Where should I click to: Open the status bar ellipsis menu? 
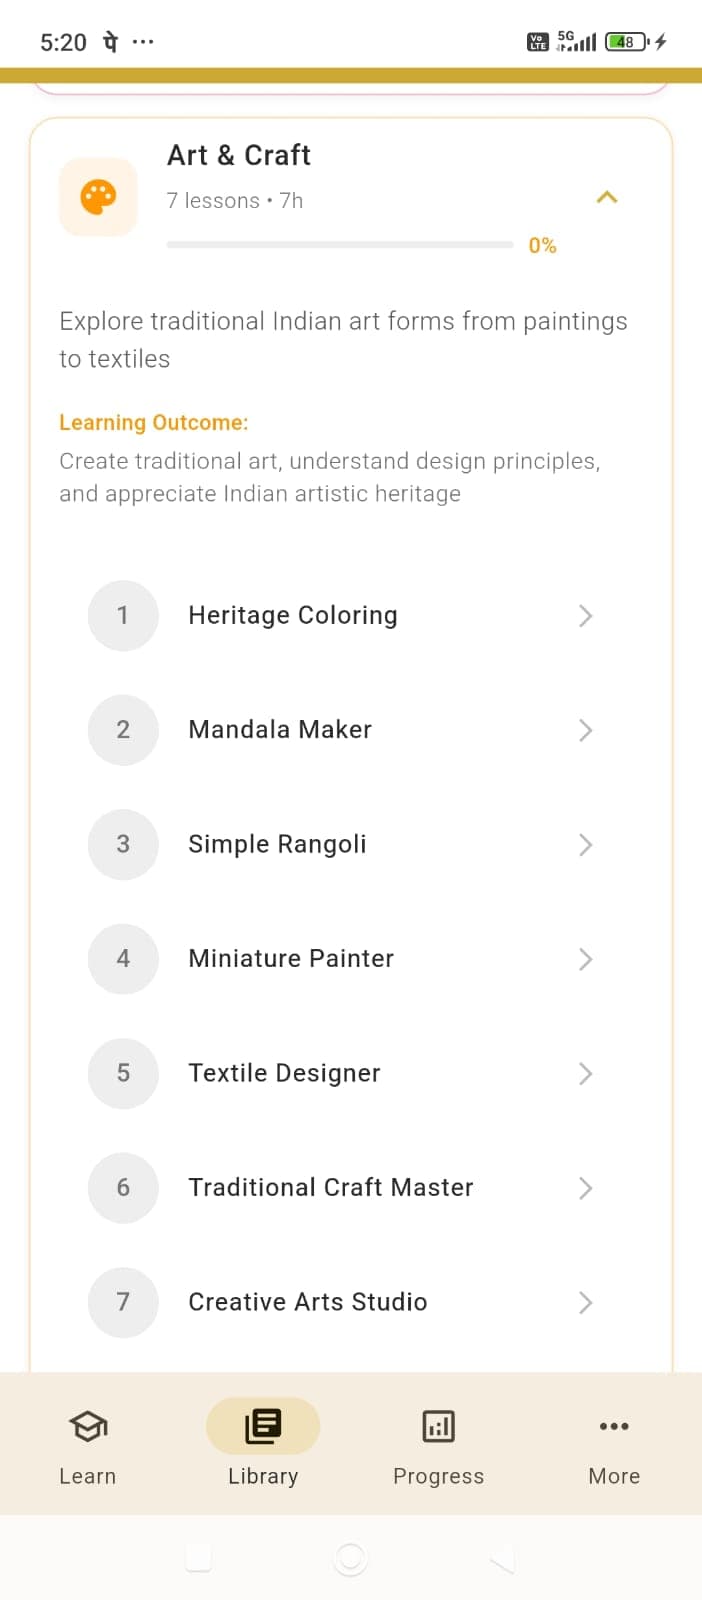(143, 42)
